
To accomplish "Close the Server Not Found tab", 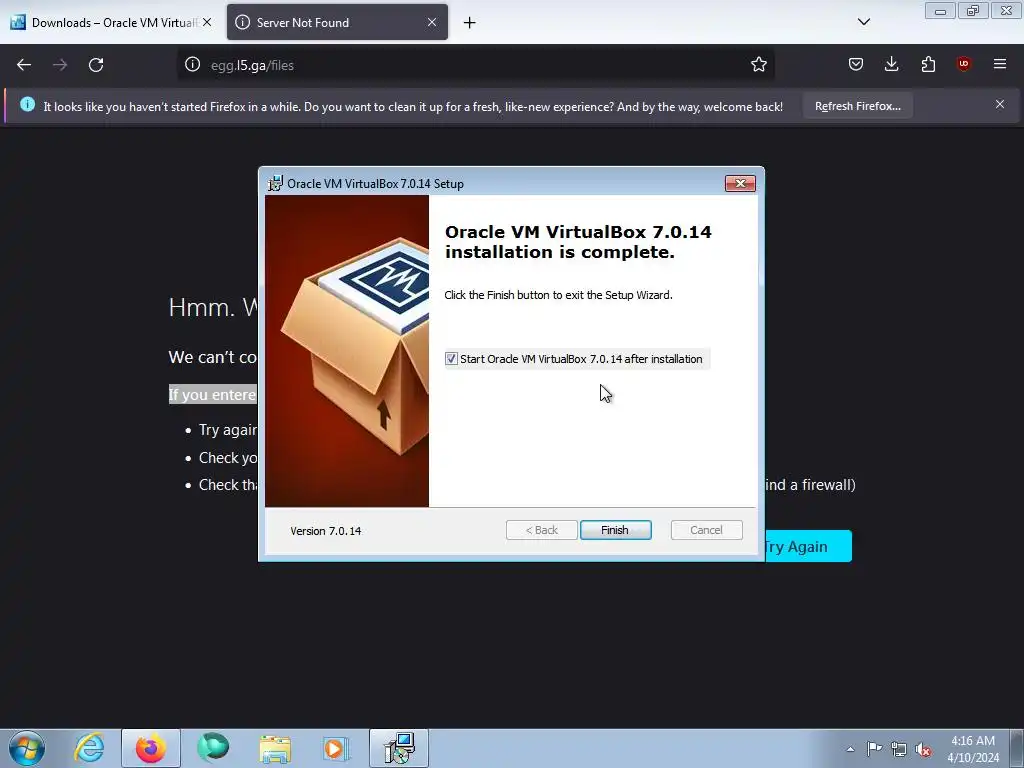I will tap(432, 22).
